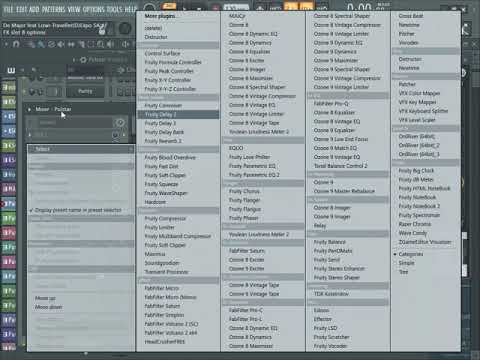Choose Tree view mode
This screenshot has width=480, height=360.
(x=403, y=272)
